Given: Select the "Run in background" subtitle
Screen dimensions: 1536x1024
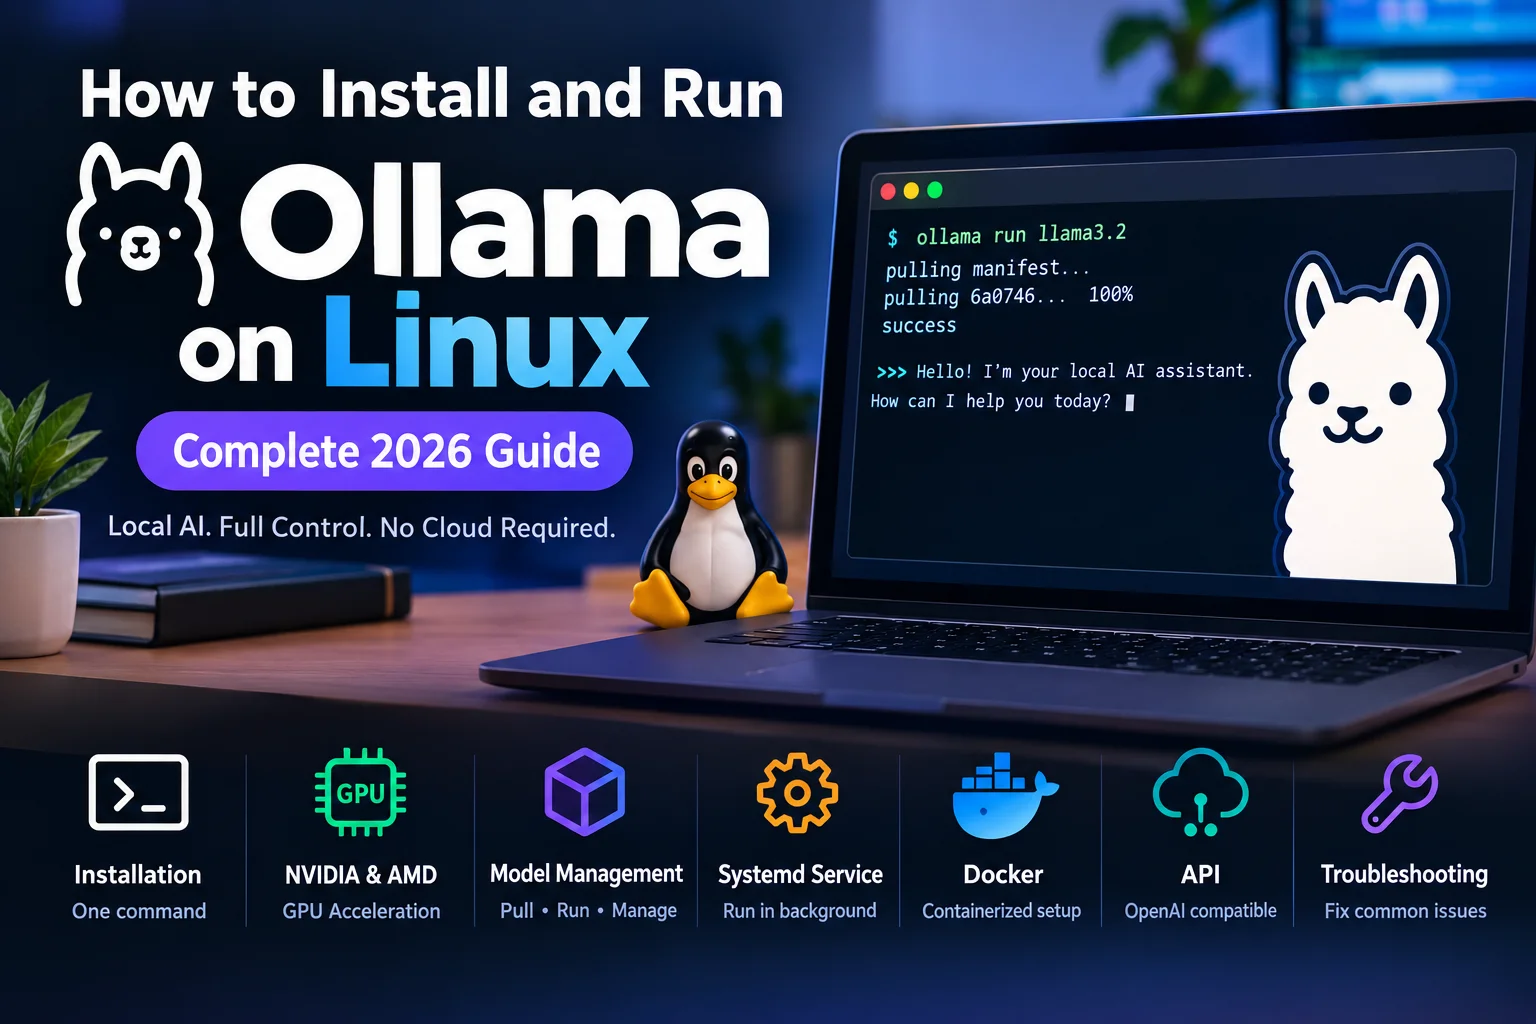Looking at the screenshot, I should (799, 911).
